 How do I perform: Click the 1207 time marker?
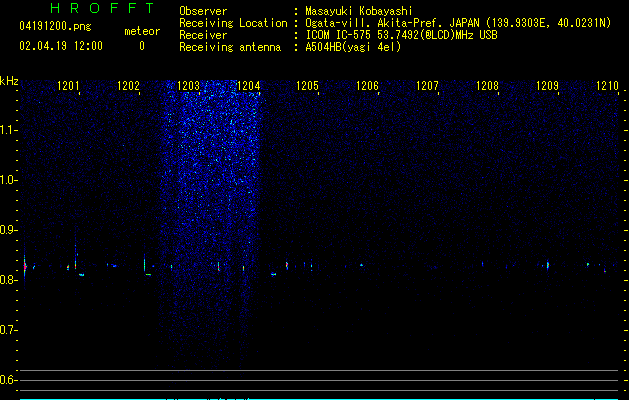point(427,86)
